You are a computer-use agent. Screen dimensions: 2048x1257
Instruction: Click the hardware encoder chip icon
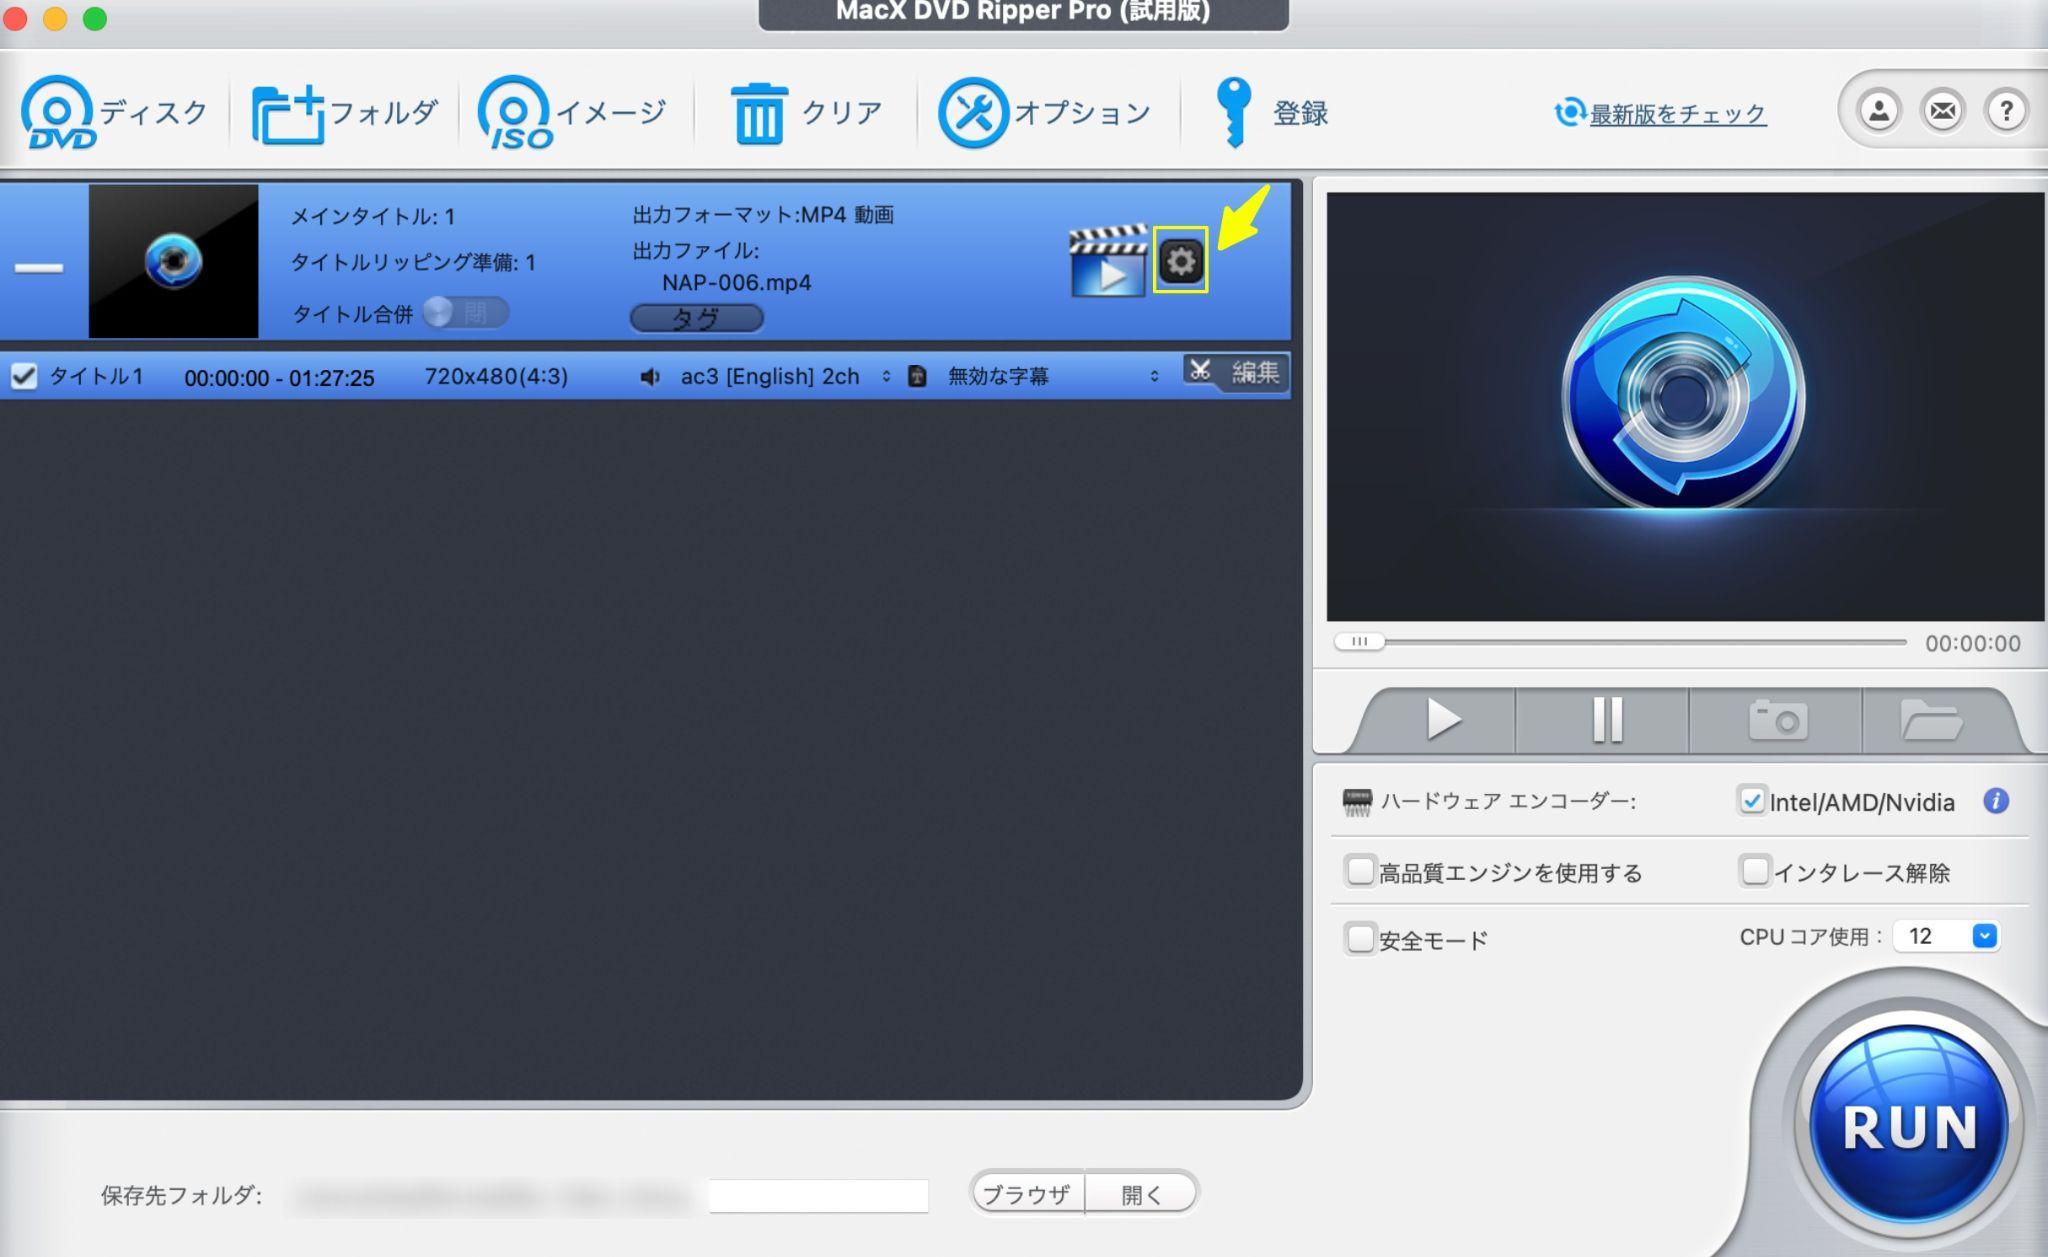[x=1357, y=802]
